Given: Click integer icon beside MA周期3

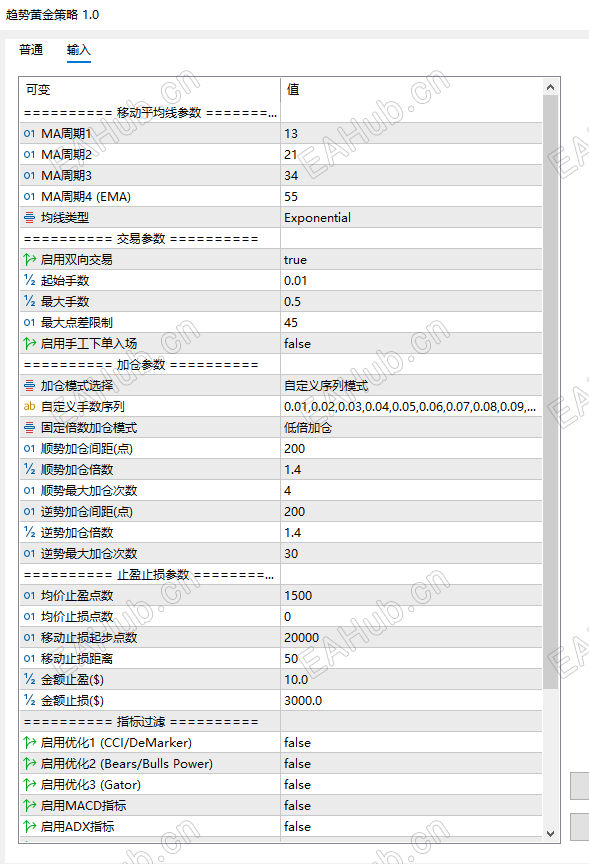Looking at the screenshot, I should pyautogui.click(x=29, y=175).
